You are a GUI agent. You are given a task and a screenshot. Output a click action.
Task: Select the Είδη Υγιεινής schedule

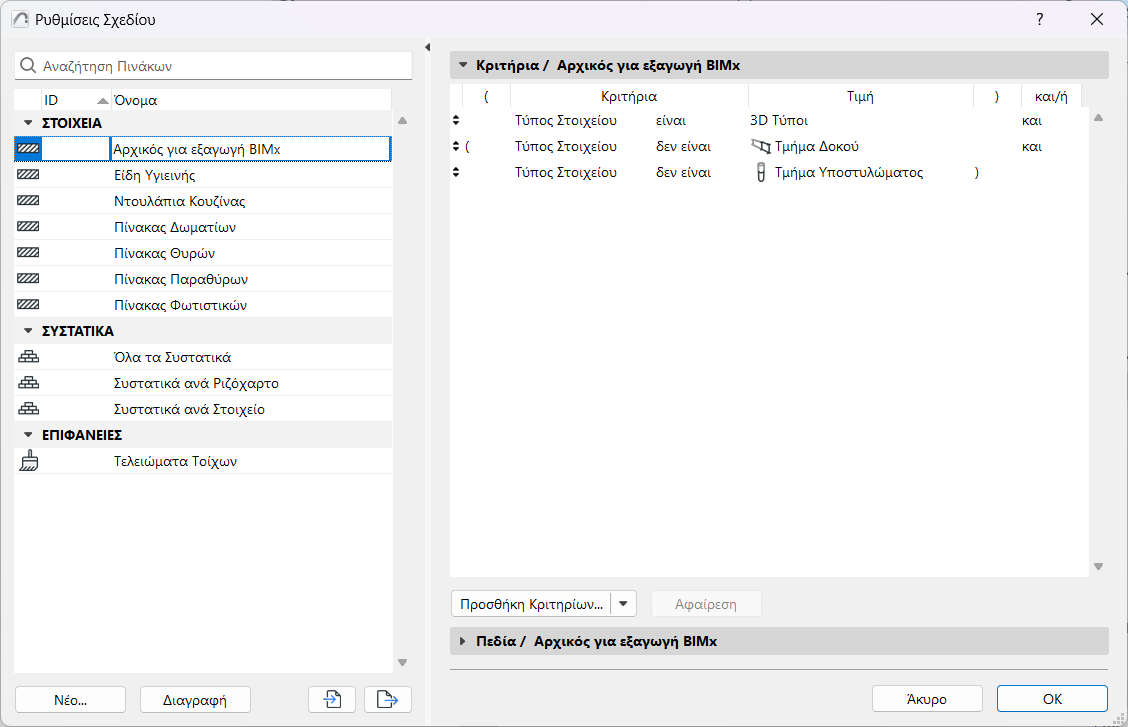click(x=203, y=175)
